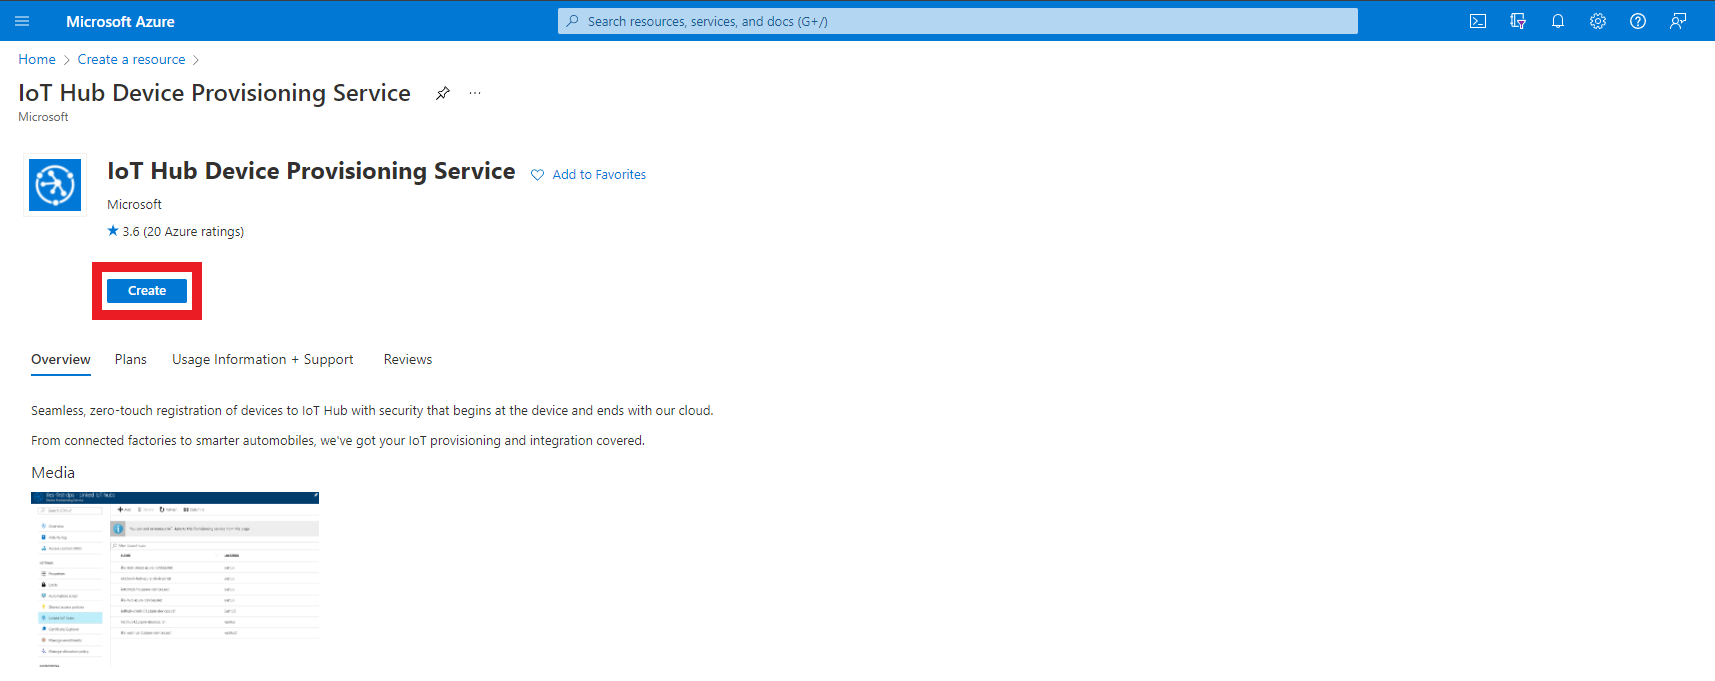Viewport: 1715px width, 681px height.
Task: Open Cloud Shell from the top bar
Action: [1478, 21]
